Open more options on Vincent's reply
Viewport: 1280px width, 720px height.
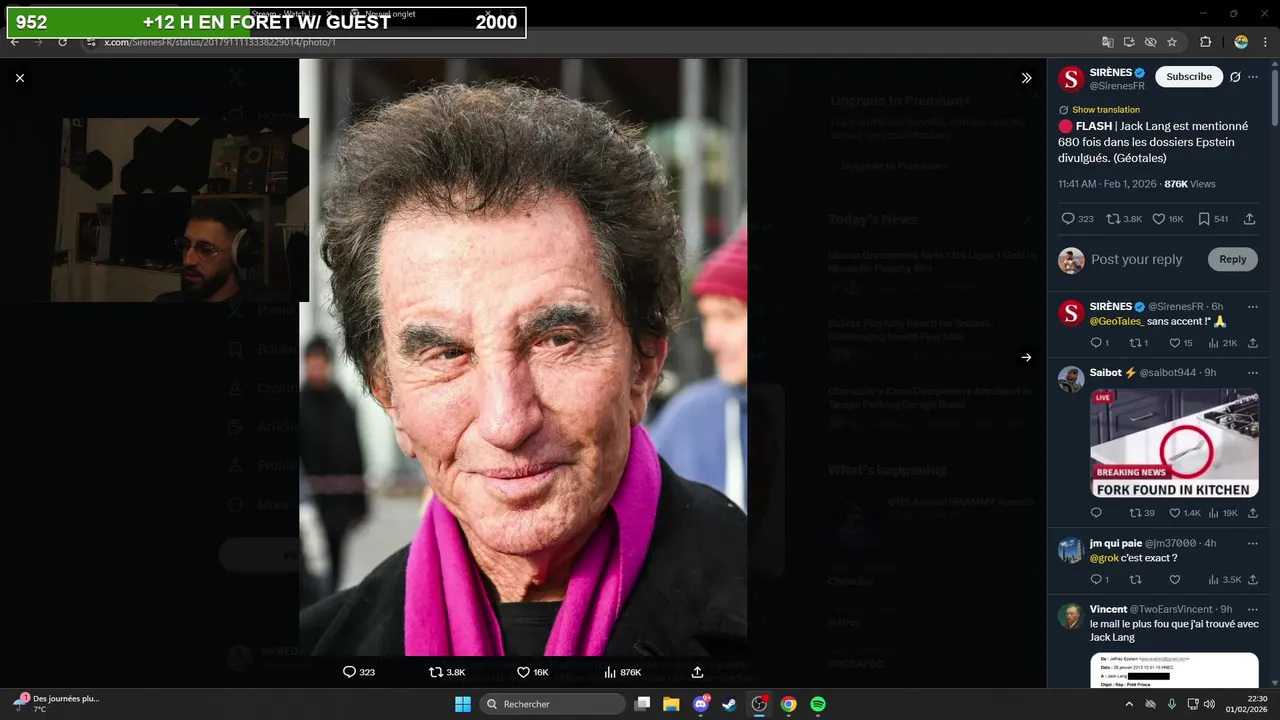(x=1253, y=609)
